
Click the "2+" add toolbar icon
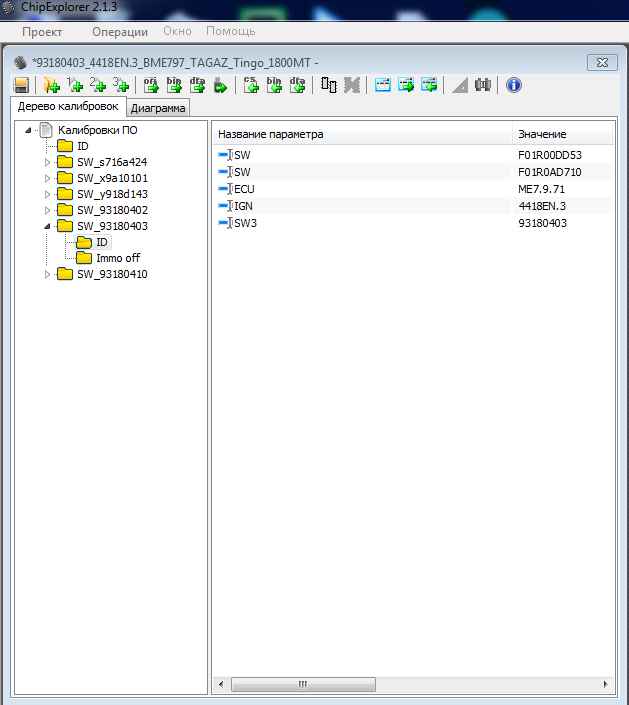point(97,86)
